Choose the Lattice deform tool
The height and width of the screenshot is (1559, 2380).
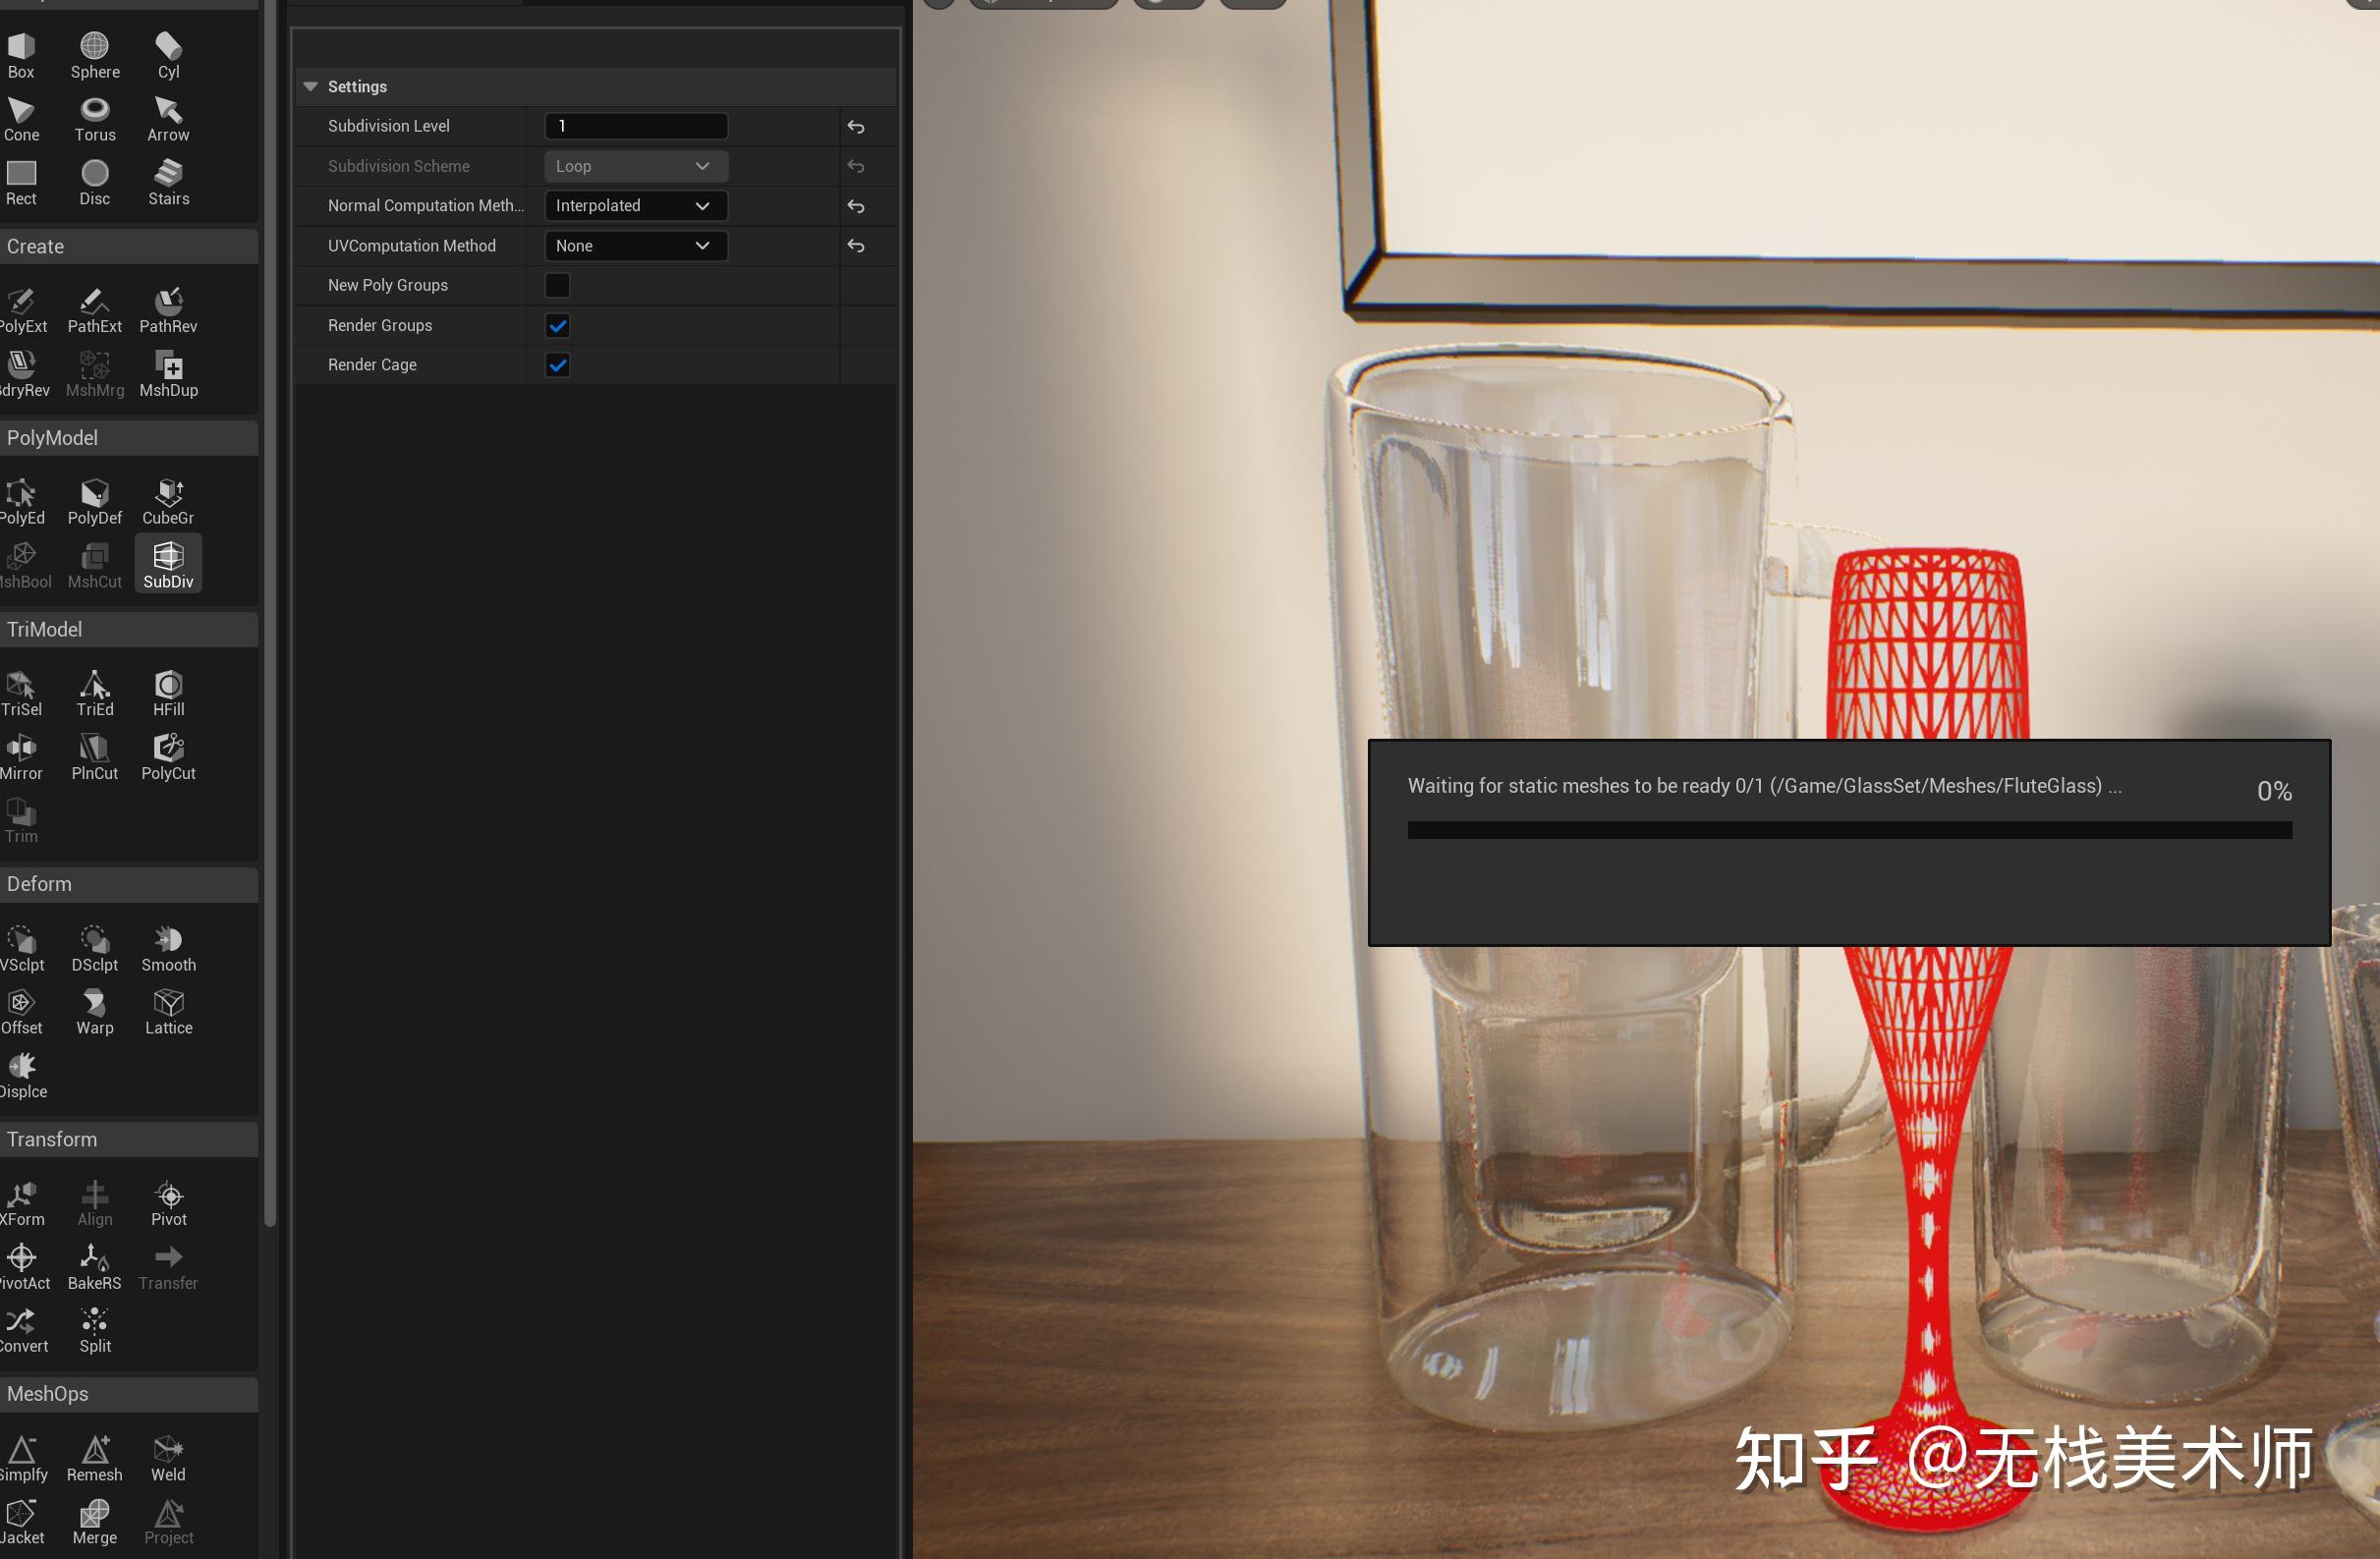coord(168,1011)
